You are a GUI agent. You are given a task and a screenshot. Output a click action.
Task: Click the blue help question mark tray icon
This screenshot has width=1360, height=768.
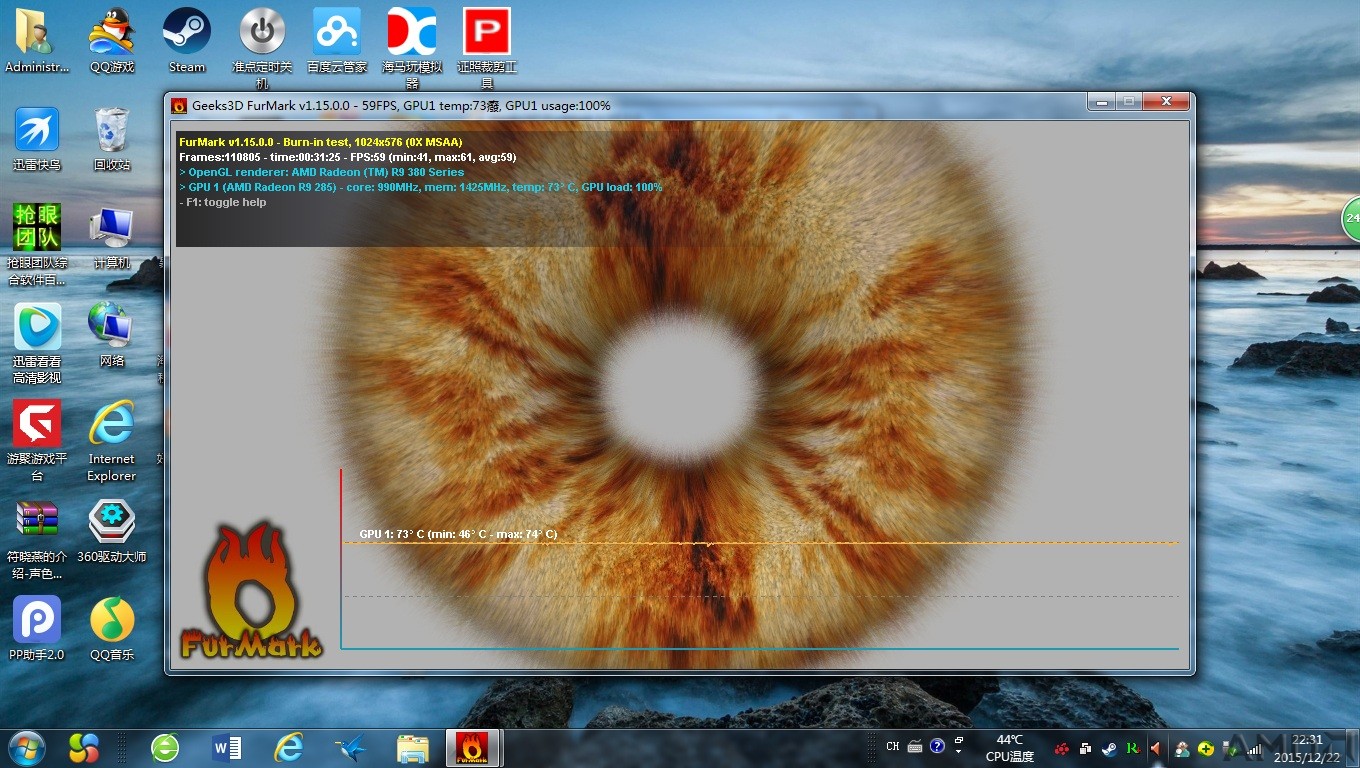tap(937, 746)
